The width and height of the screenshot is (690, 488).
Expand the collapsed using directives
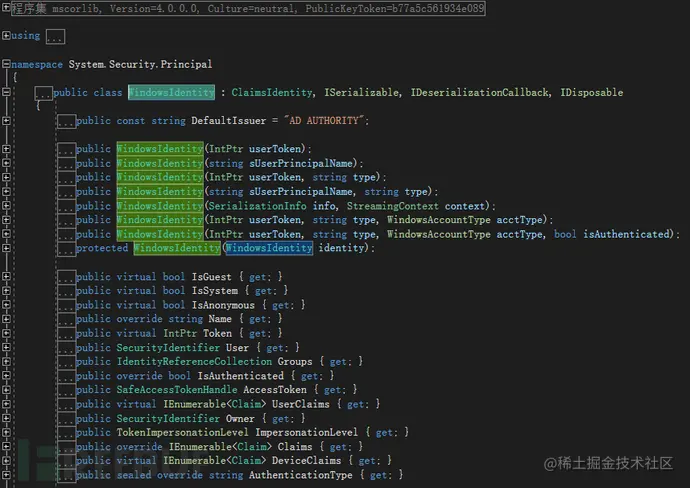[x=6, y=36]
